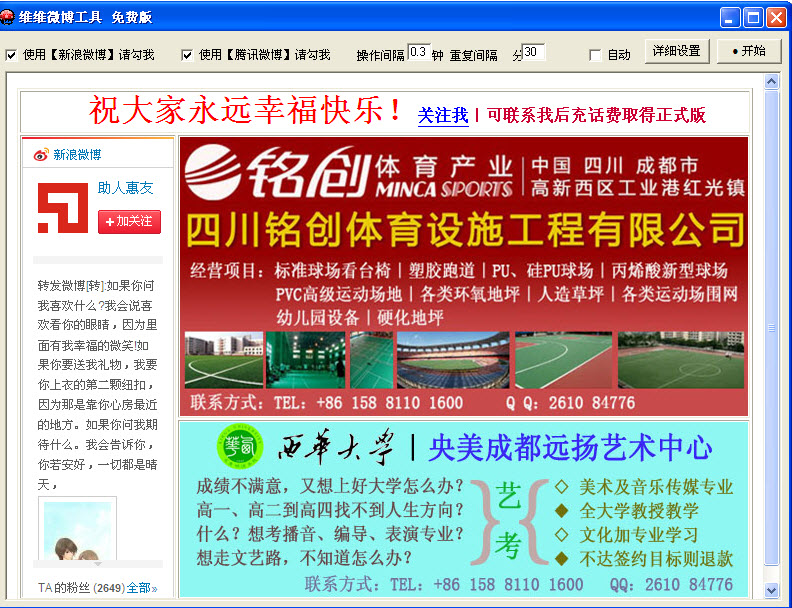The image size is (792, 608).
Task: Click the 开始 button
Action: (x=749, y=51)
